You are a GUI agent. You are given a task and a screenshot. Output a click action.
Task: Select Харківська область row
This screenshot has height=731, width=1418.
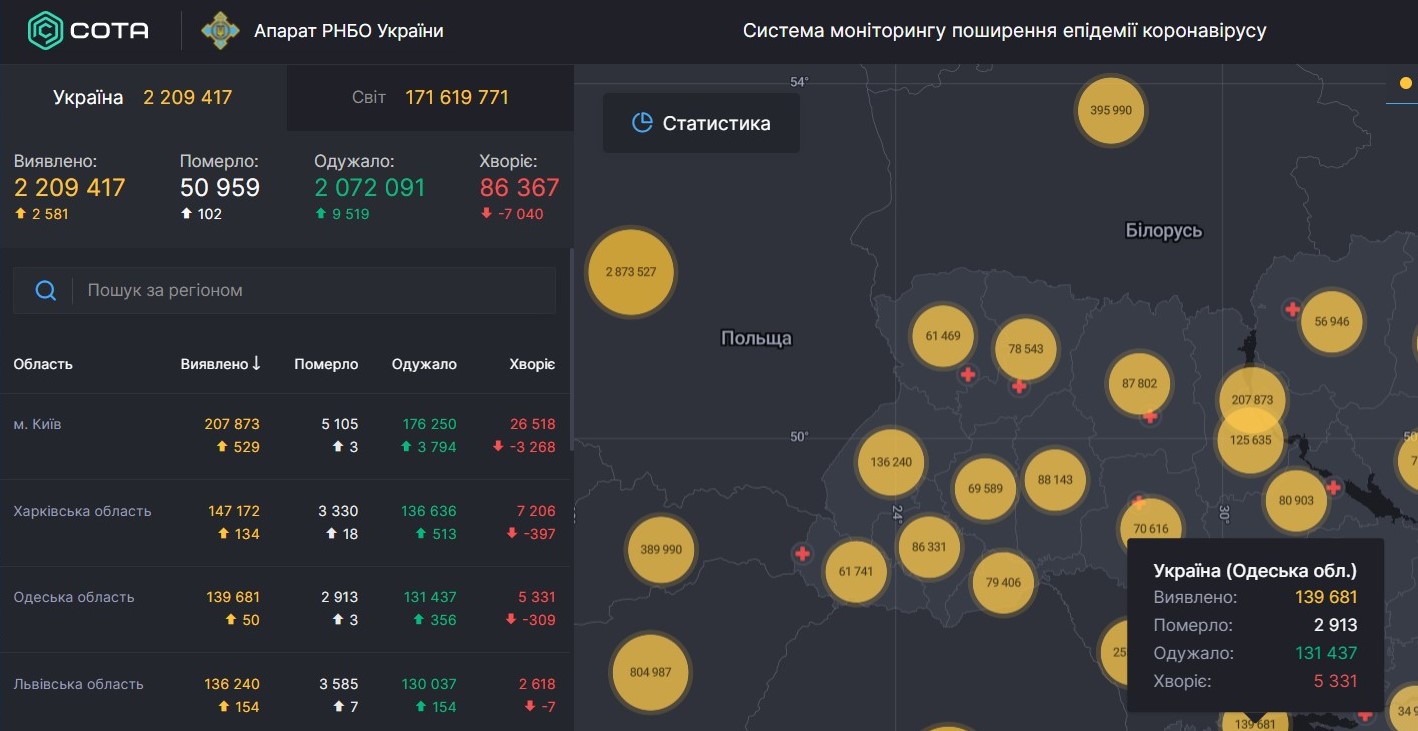(x=284, y=522)
